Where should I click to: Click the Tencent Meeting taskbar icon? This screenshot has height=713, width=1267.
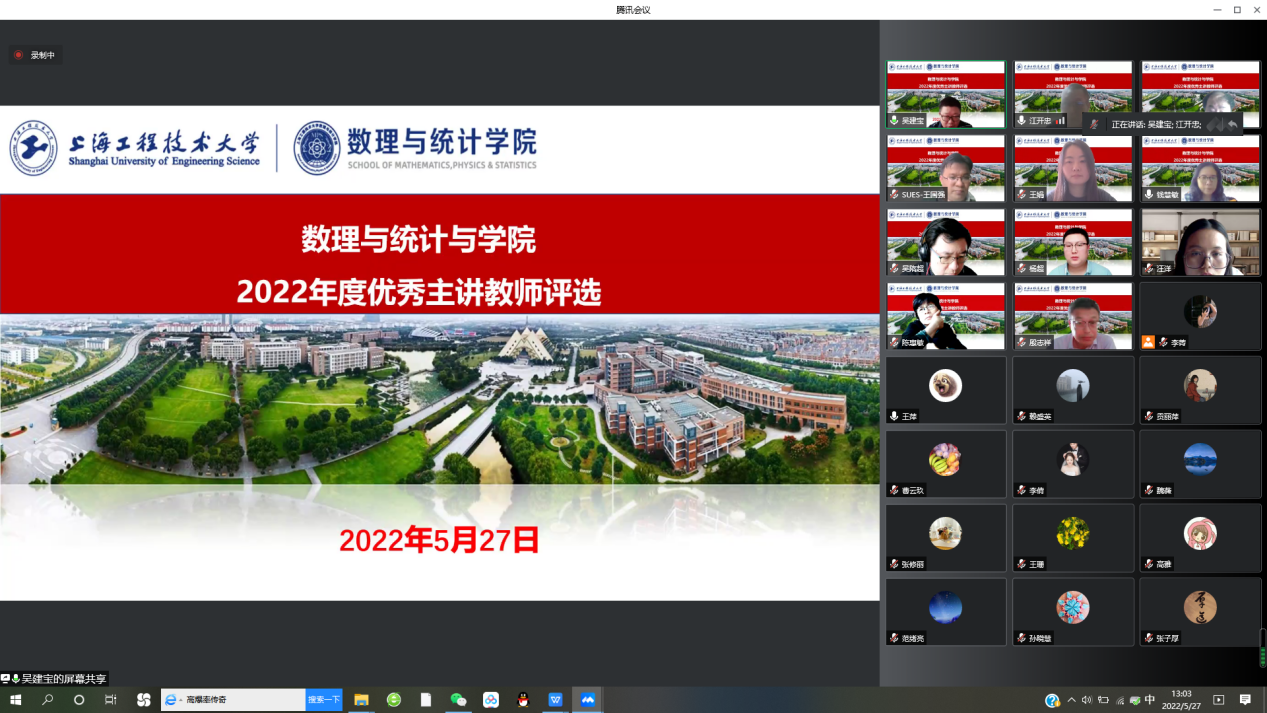(588, 700)
